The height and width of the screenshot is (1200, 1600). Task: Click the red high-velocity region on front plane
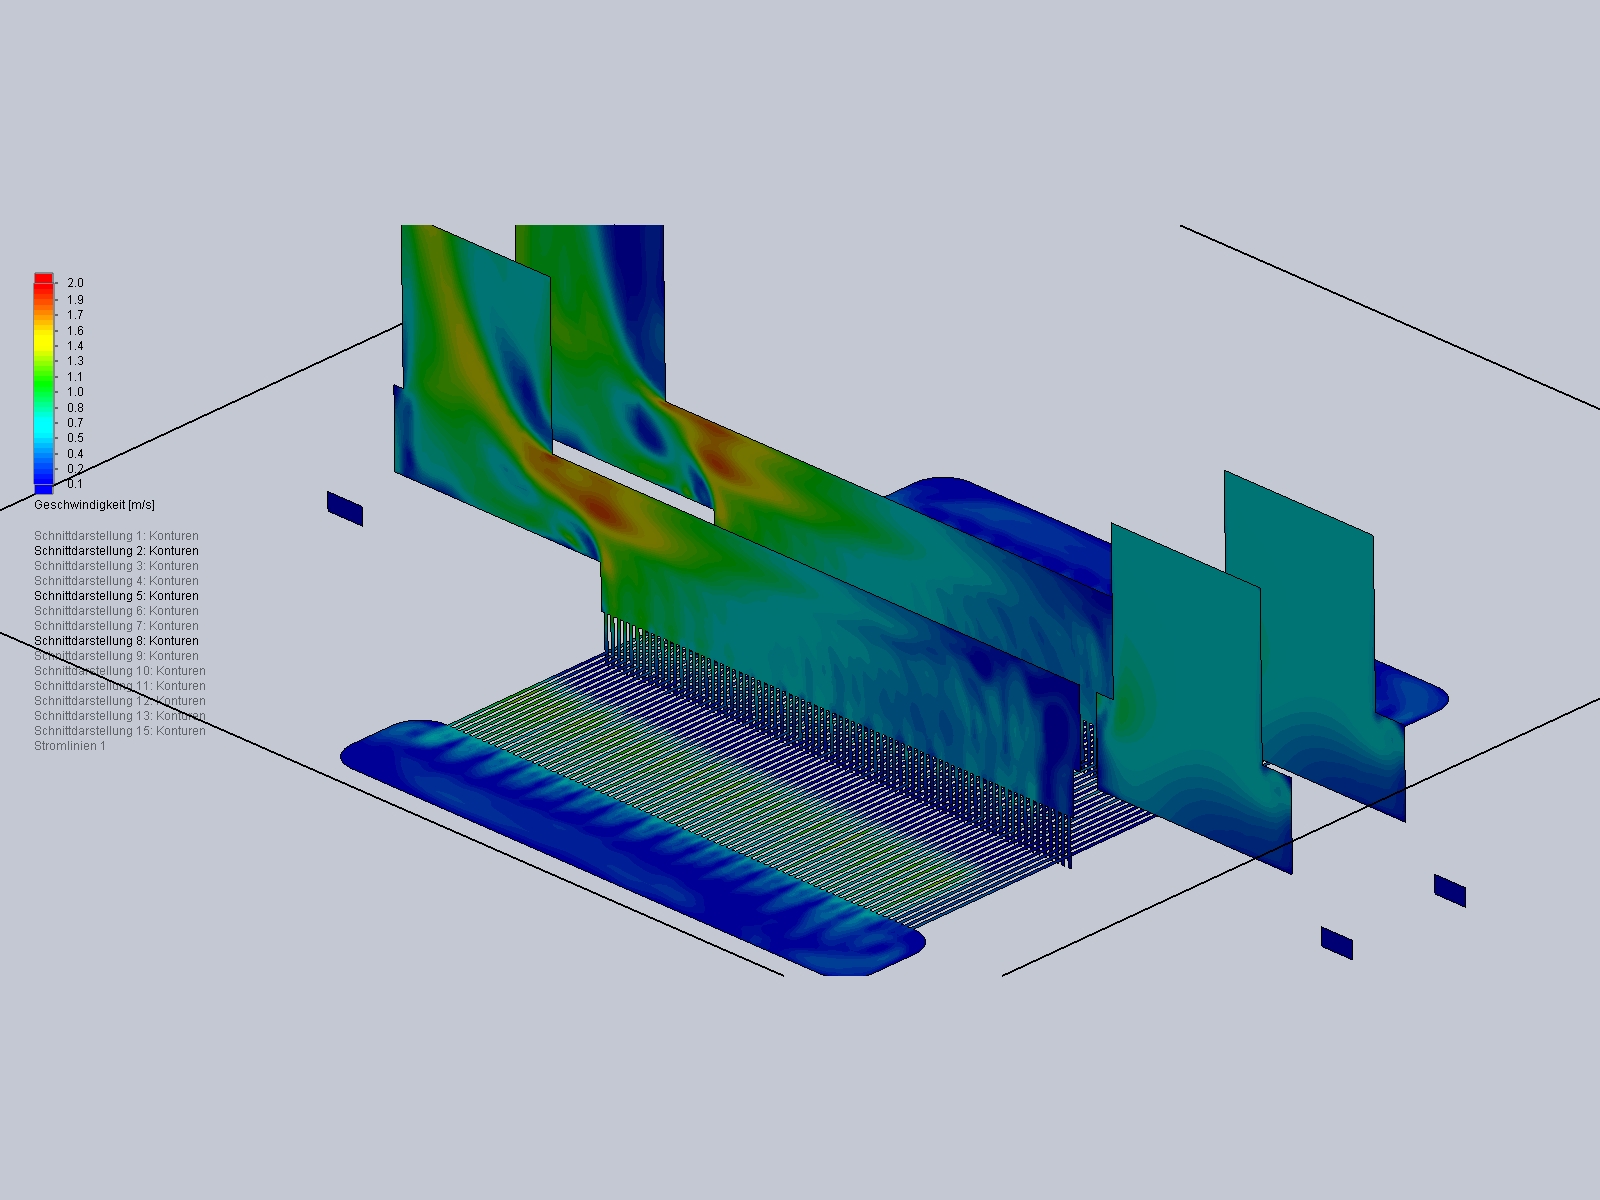click(605, 508)
